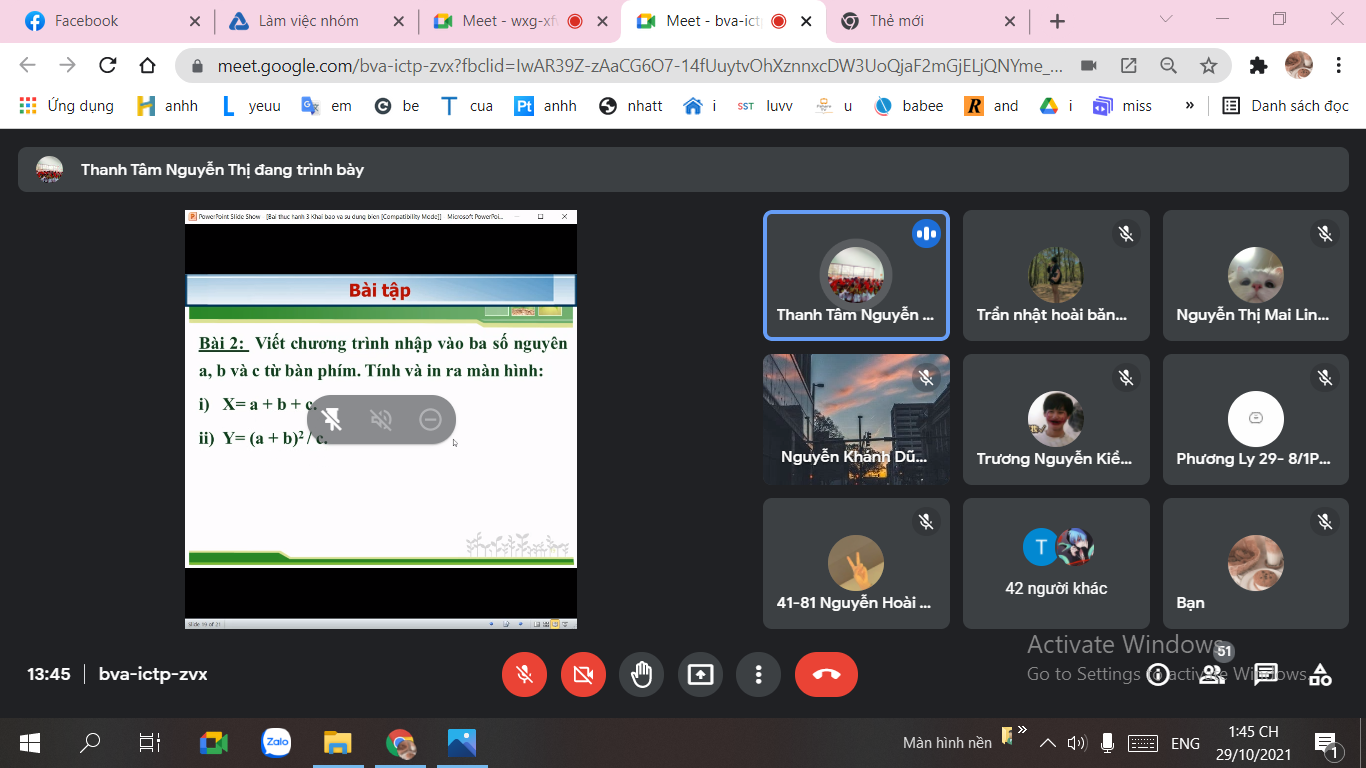
Task: Expand hidden bookmarks with the double chevron
Action: [1189, 105]
